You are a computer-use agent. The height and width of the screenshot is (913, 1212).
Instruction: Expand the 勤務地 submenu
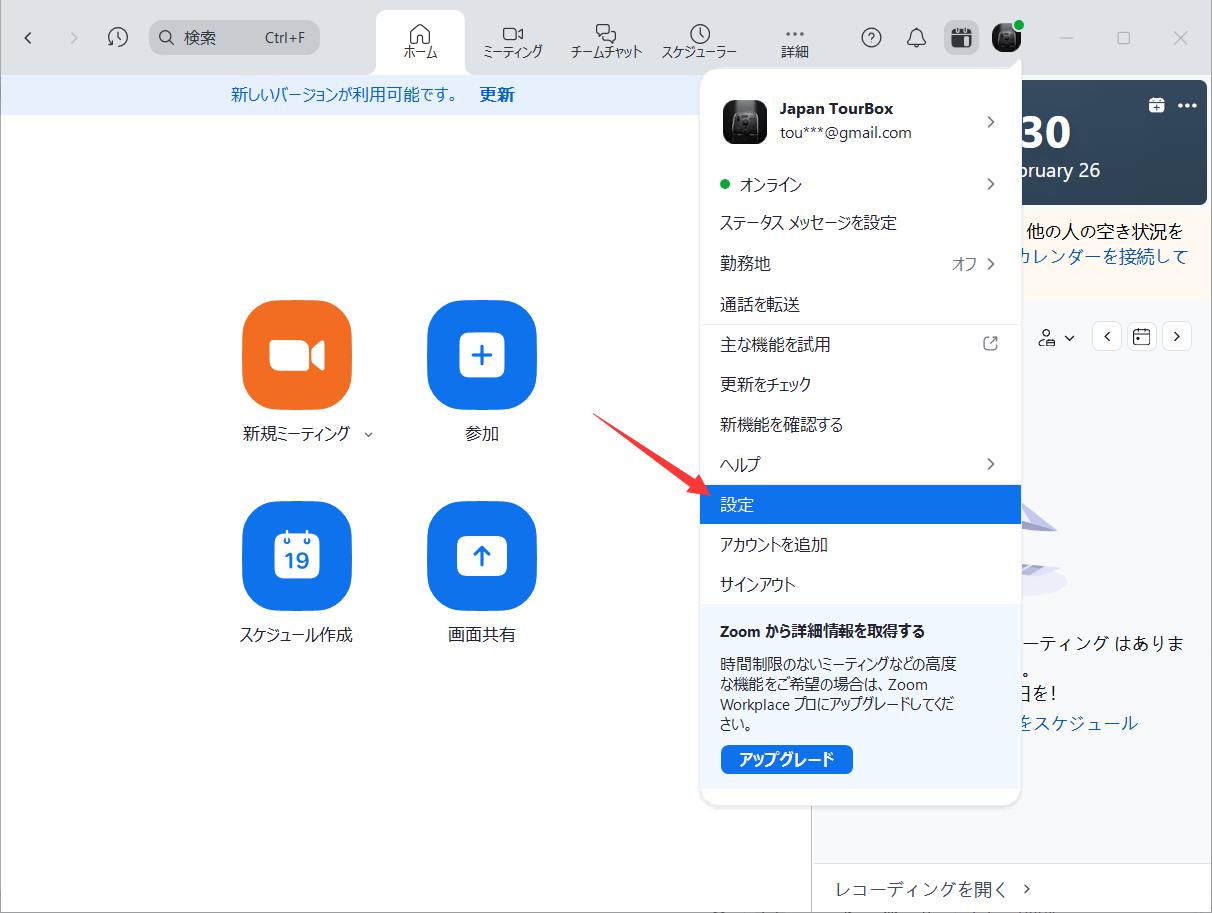[x=860, y=264]
